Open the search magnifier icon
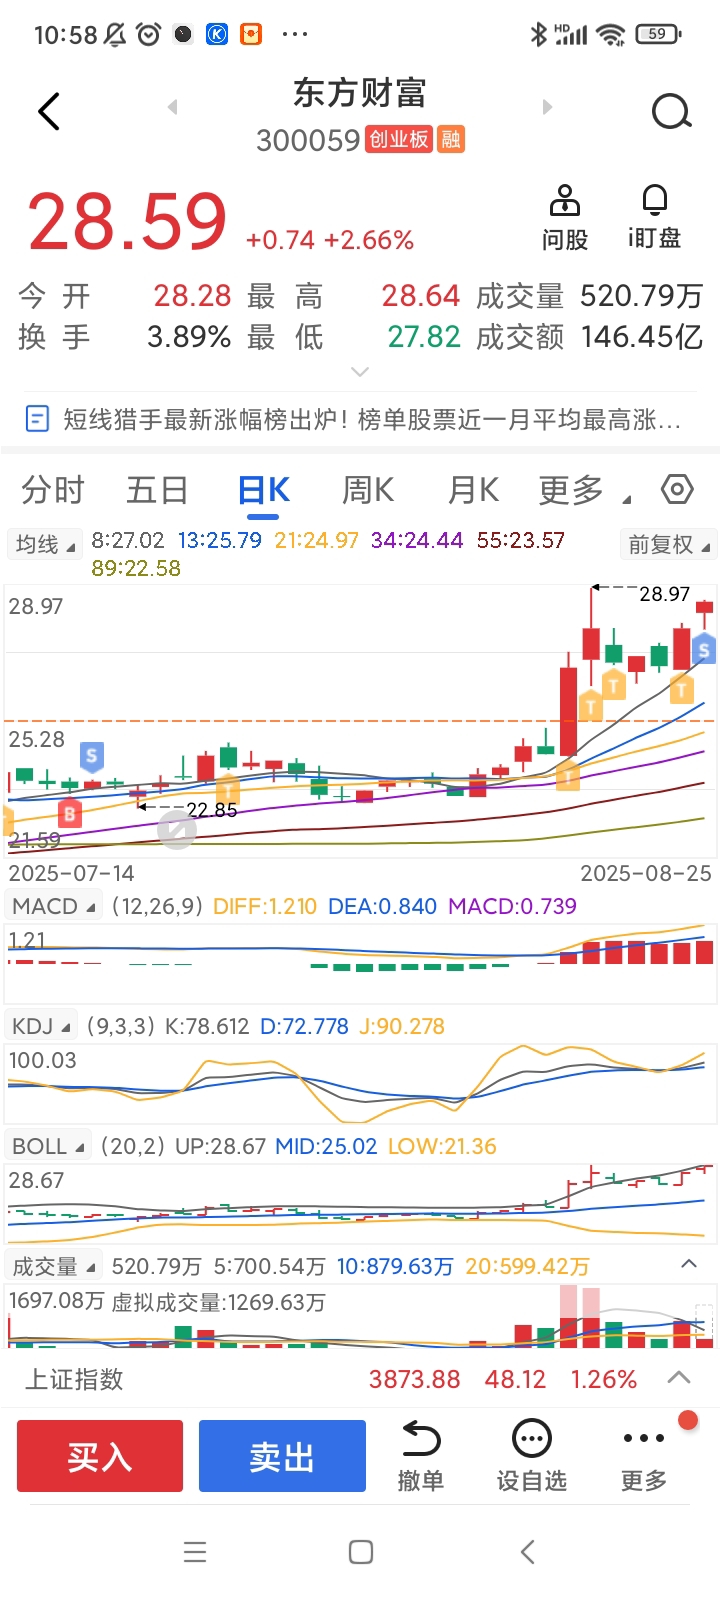Viewport: 720px width, 1600px height. 671,111
